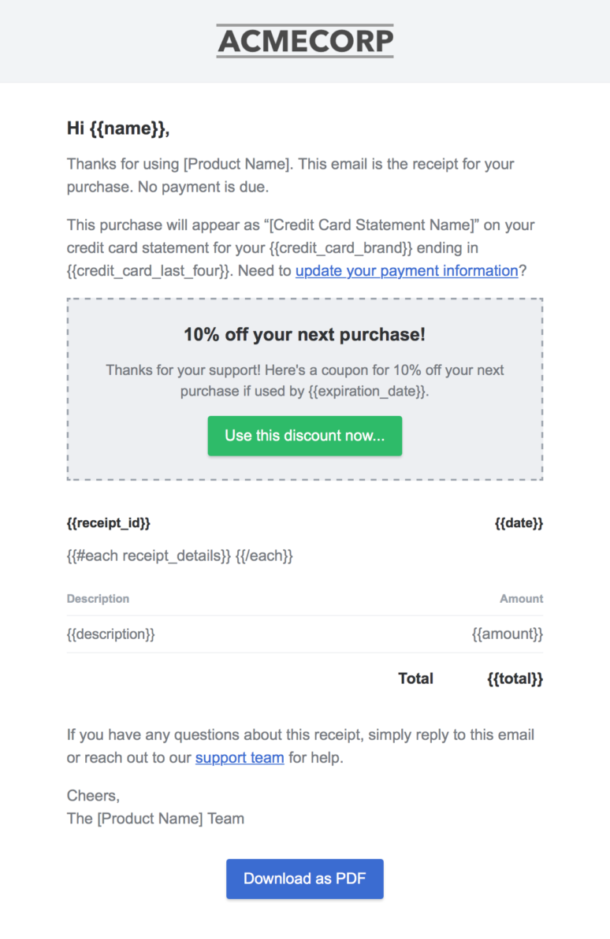Click The [Product Name] Team signature
610x939 pixels.
pos(155,818)
